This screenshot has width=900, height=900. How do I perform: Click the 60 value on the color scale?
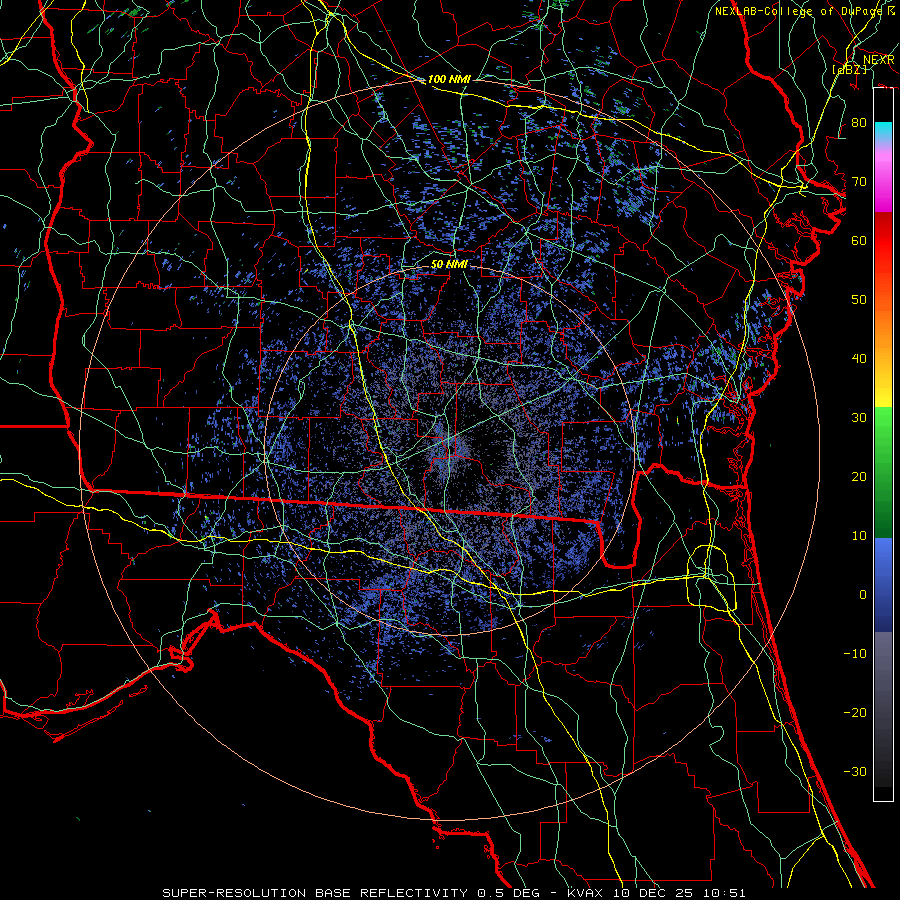coord(859,241)
